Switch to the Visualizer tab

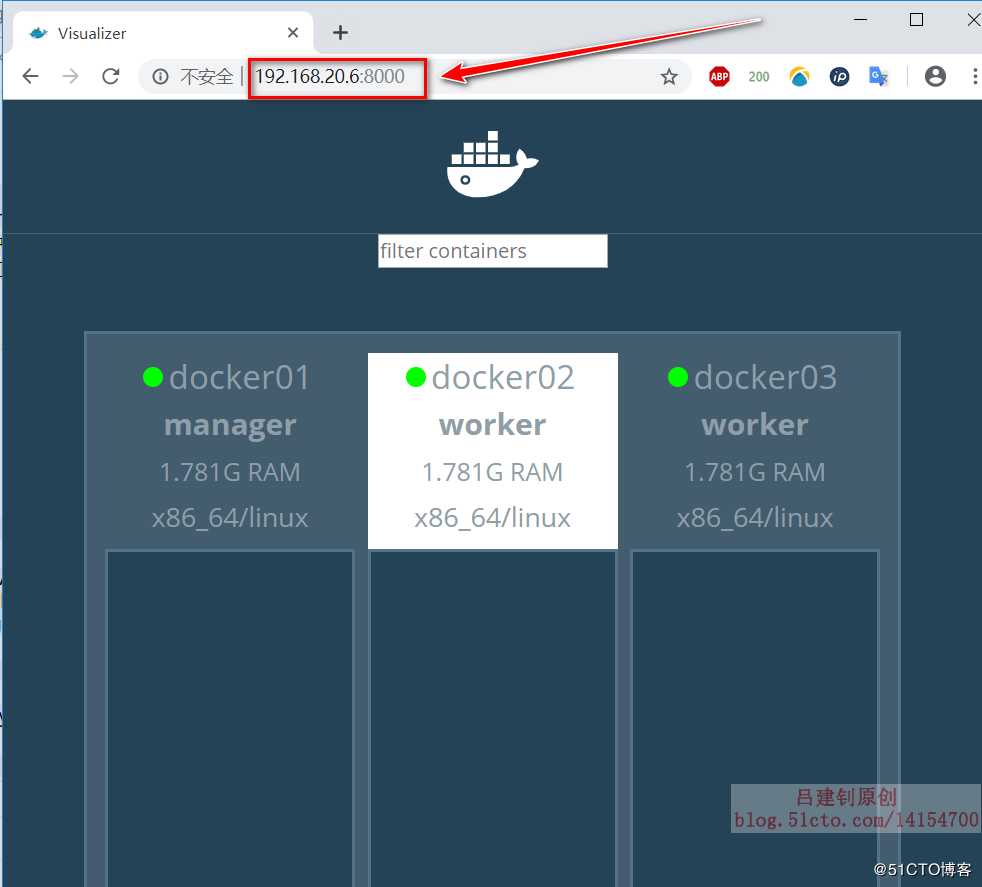163,33
